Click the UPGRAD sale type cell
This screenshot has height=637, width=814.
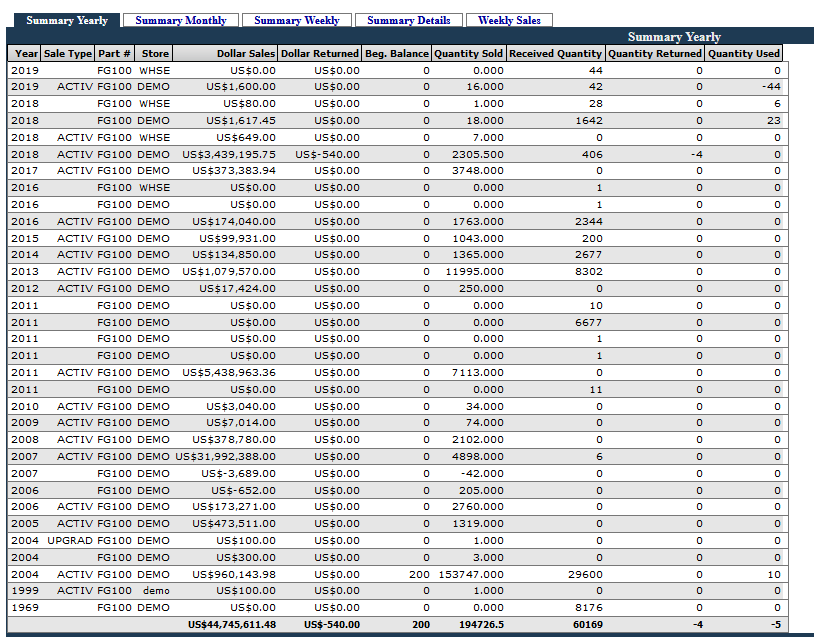tap(69, 541)
